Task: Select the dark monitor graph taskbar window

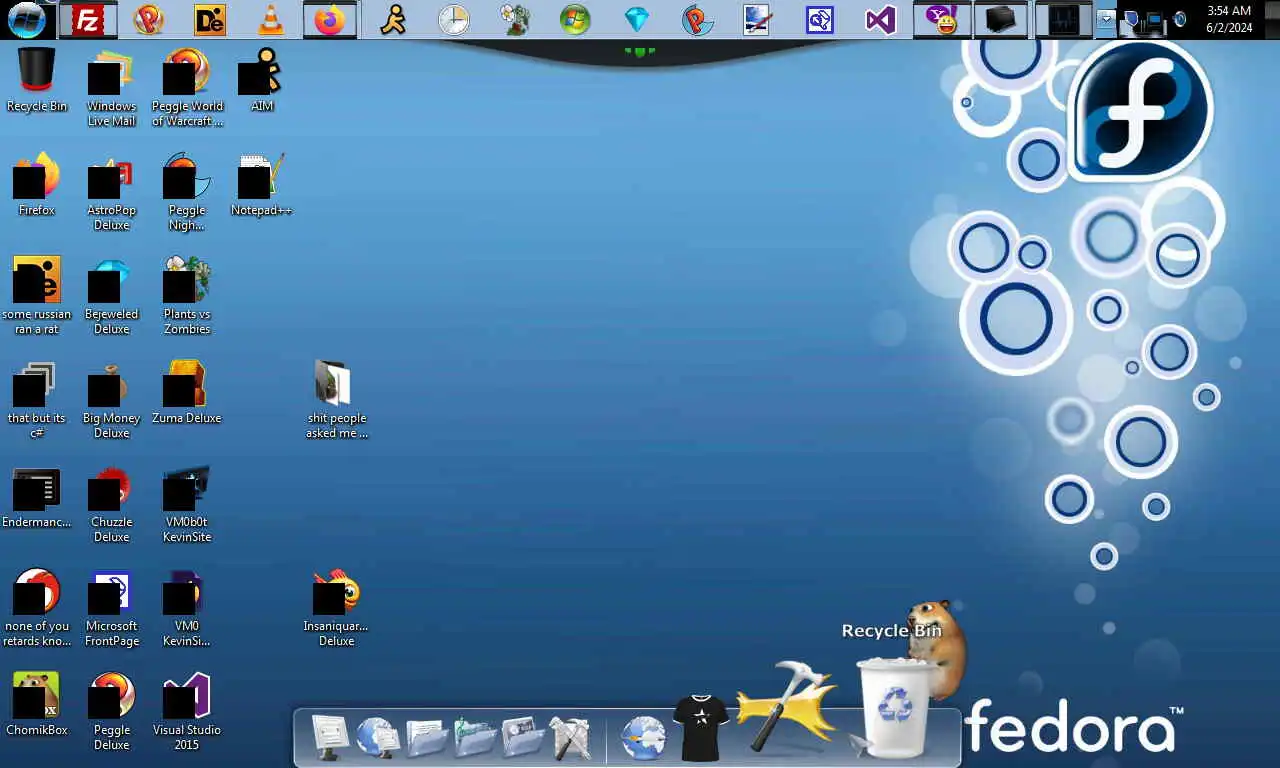Action: (1063, 19)
